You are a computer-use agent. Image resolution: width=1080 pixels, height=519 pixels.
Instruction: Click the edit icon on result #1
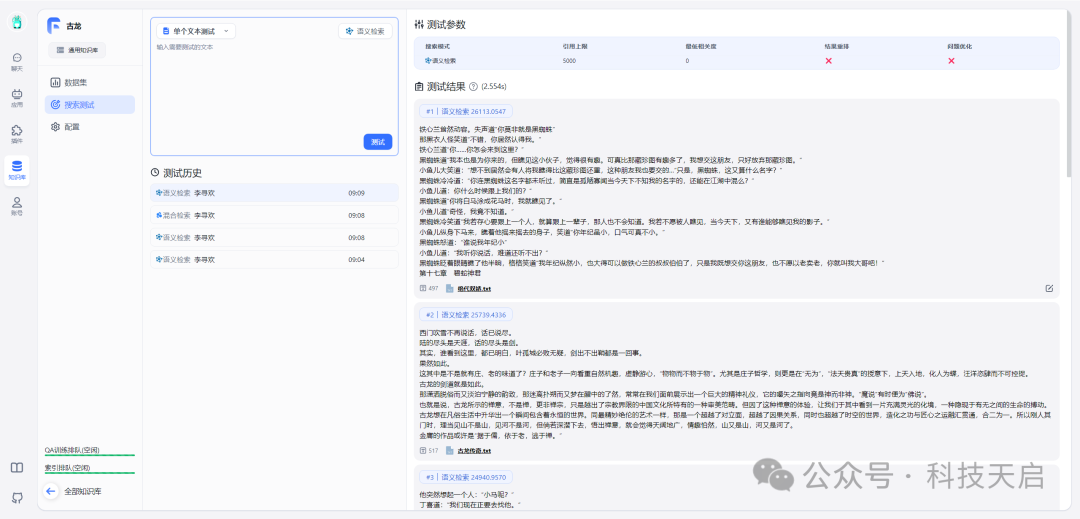click(x=1049, y=288)
